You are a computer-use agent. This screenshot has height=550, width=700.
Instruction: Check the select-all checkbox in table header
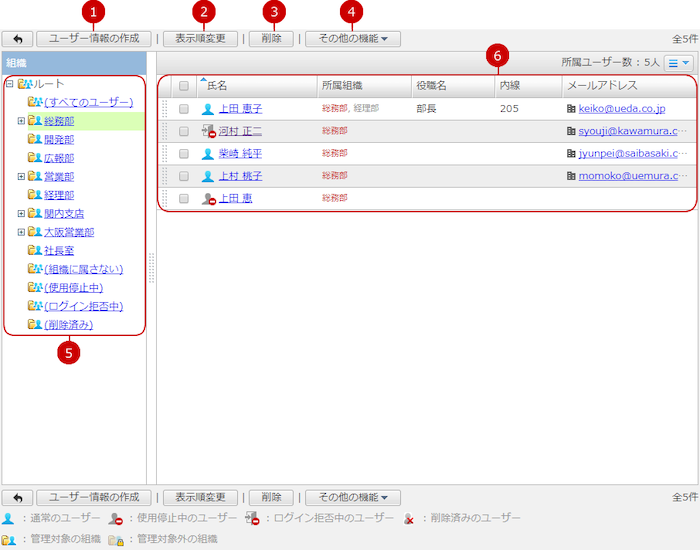coord(183,86)
